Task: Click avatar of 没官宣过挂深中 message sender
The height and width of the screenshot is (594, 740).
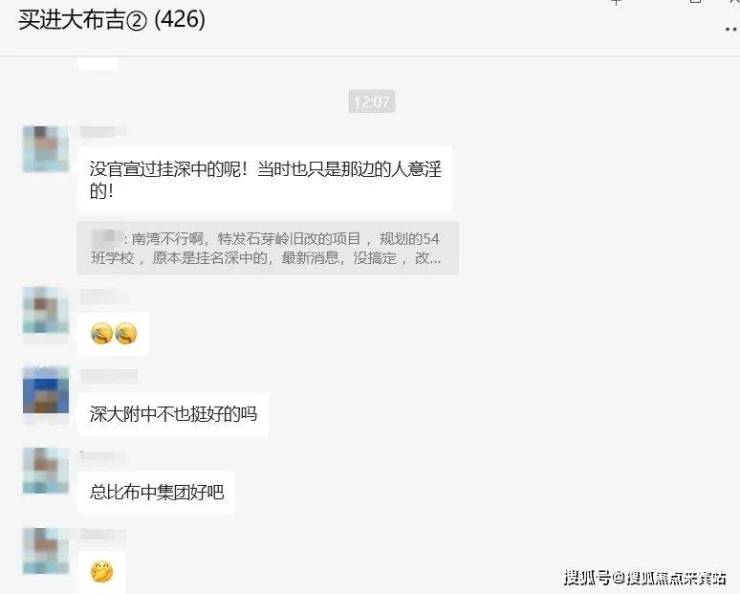Action: click(x=46, y=149)
